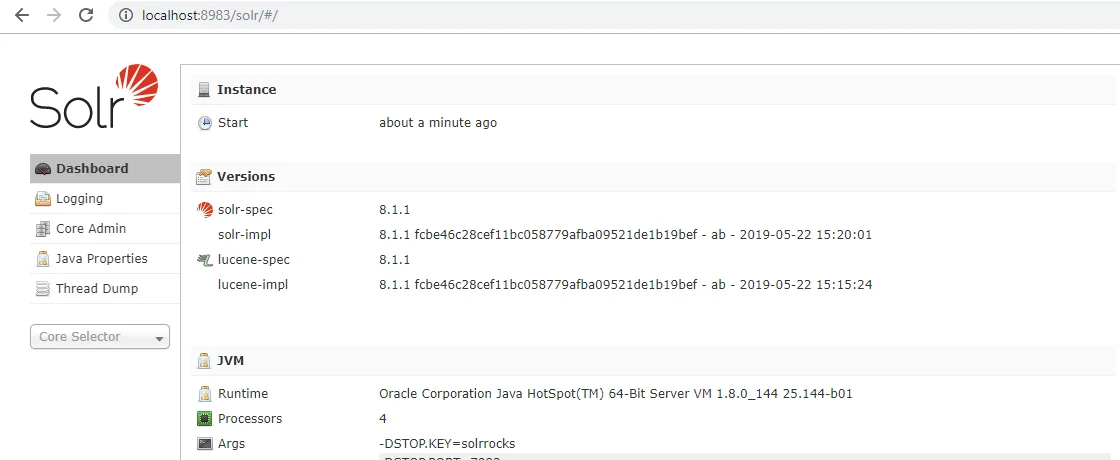Click the browser forward arrow
Image resolution: width=1120 pixels, height=460 pixels.
pyautogui.click(x=54, y=15)
